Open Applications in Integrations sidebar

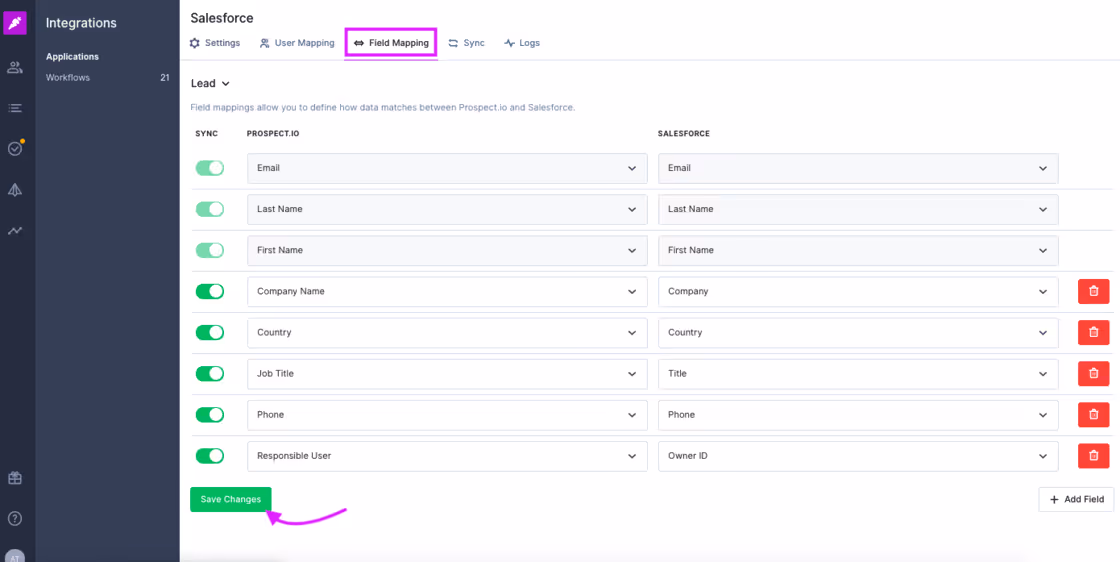point(72,56)
